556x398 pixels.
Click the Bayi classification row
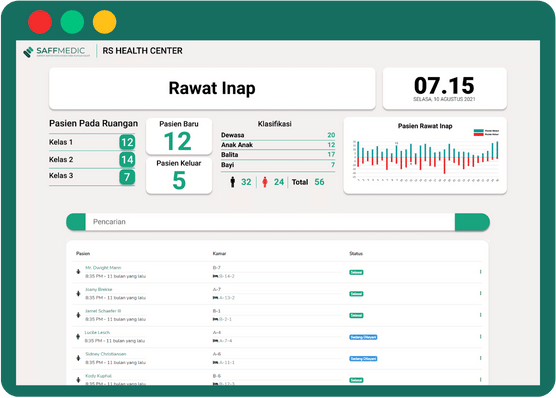pyautogui.click(x=278, y=165)
